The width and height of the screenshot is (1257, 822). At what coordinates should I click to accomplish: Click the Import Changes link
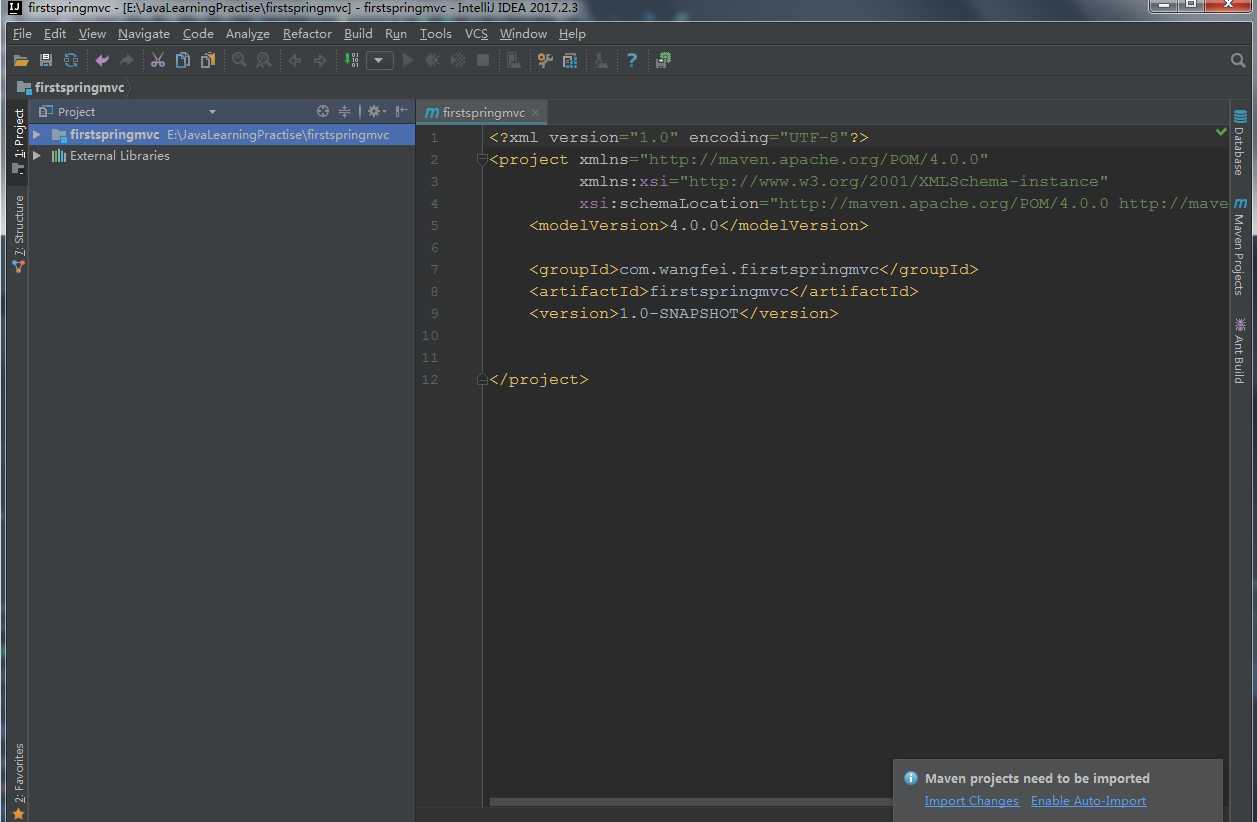pos(971,801)
